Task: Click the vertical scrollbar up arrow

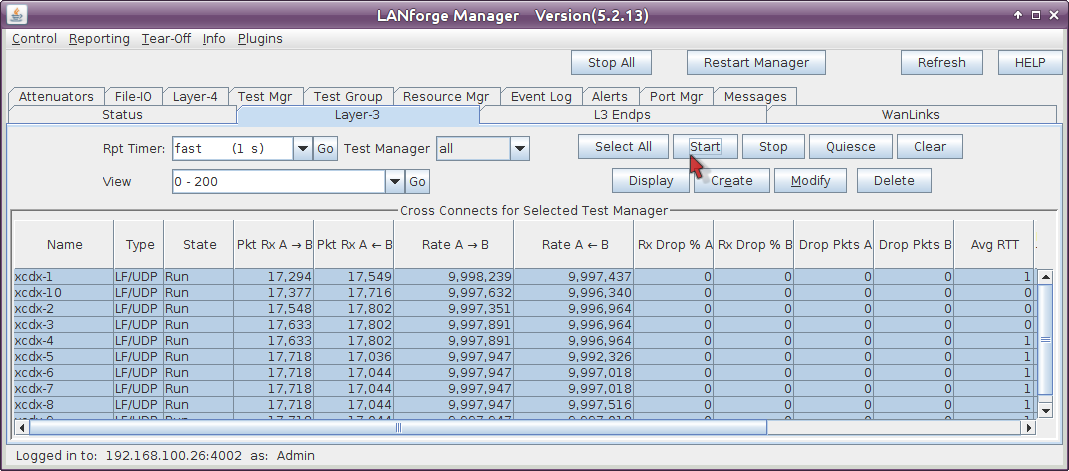Action: tap(1045, 277)
